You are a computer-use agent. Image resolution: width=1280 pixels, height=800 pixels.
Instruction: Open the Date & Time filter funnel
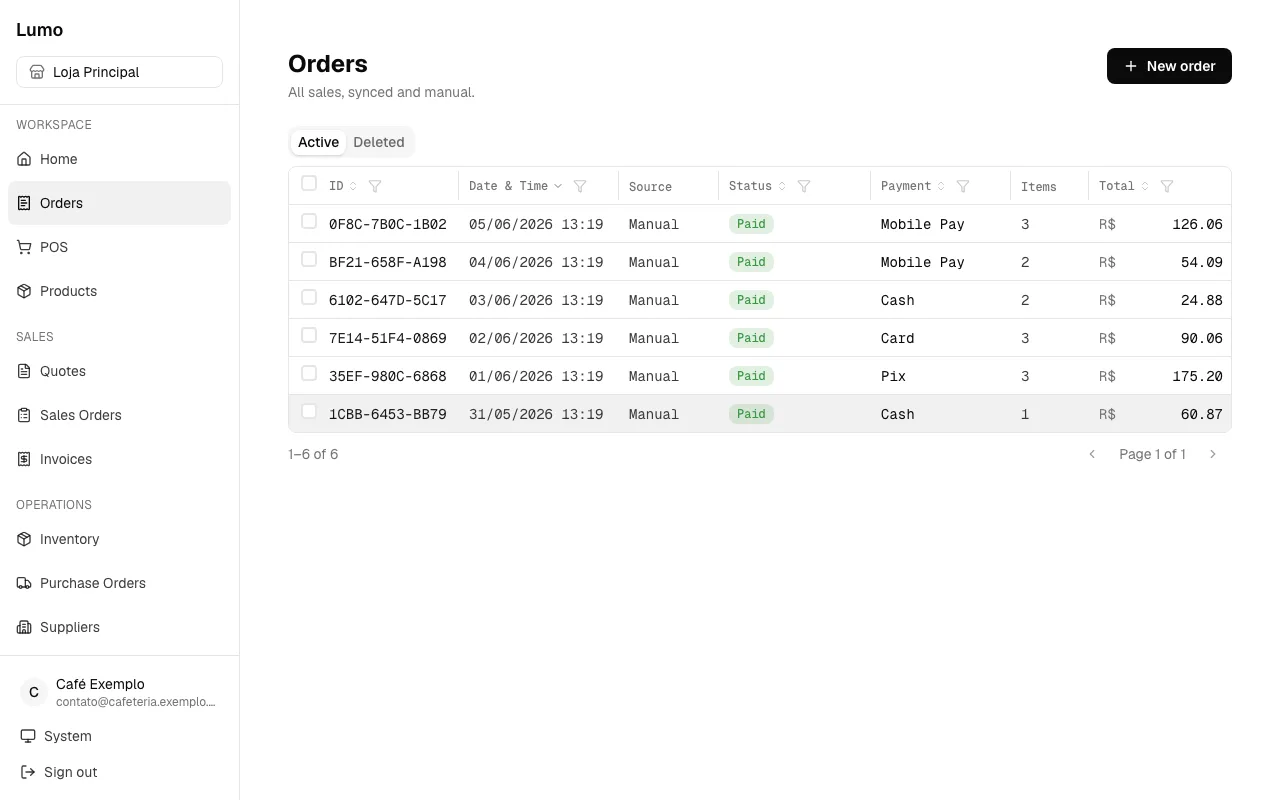[580, 186]
